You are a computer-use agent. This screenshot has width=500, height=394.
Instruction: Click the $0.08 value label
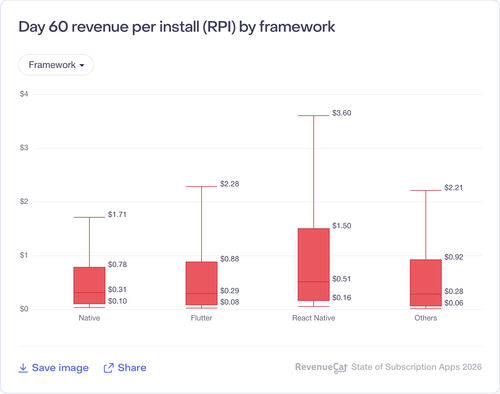[230, 302]
